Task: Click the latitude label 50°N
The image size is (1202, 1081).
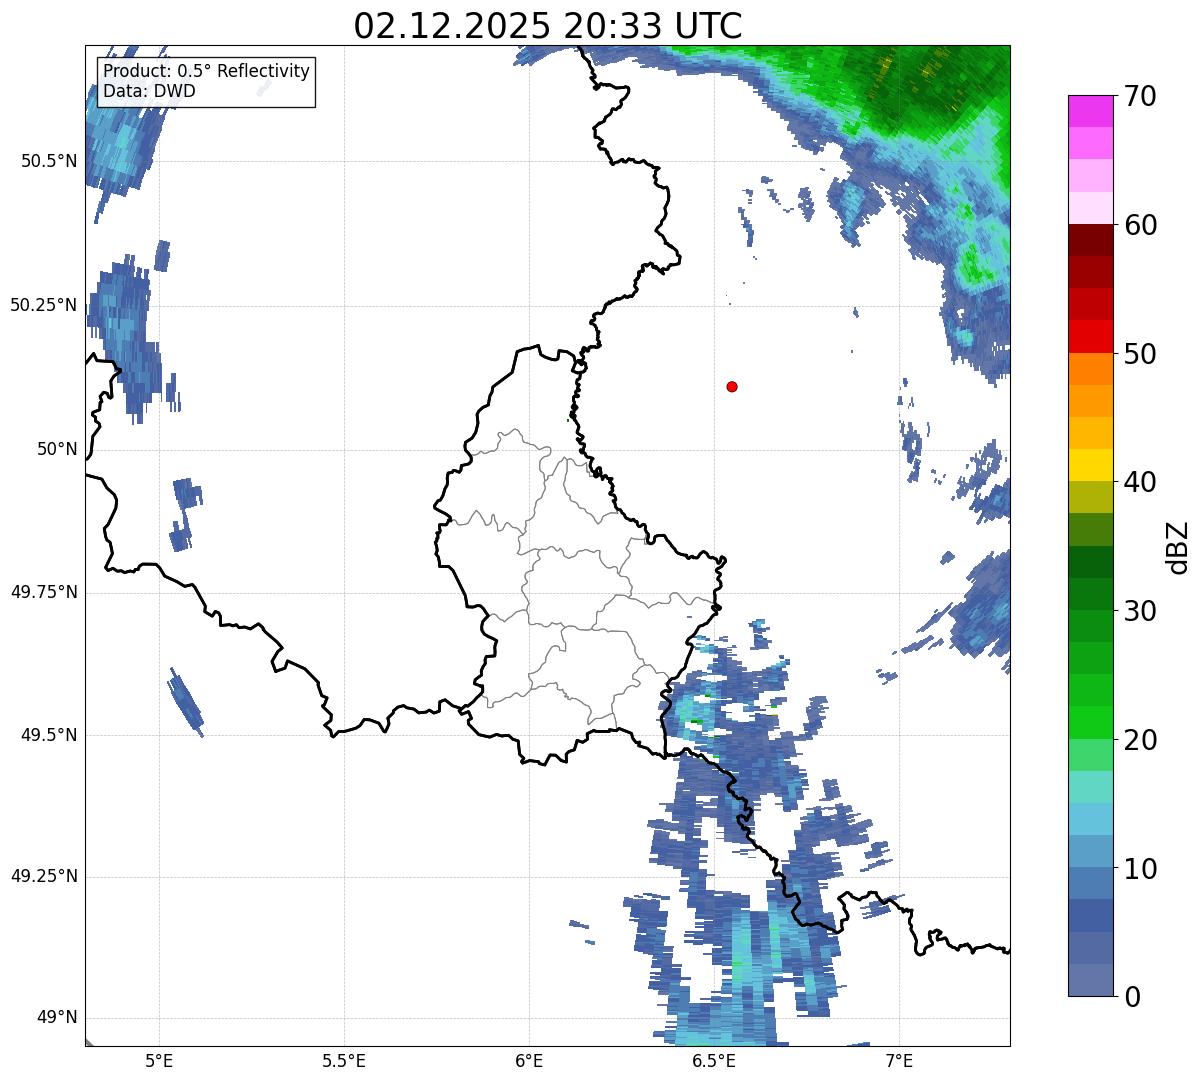Action: pyautogui.click(x=57, y=449)
